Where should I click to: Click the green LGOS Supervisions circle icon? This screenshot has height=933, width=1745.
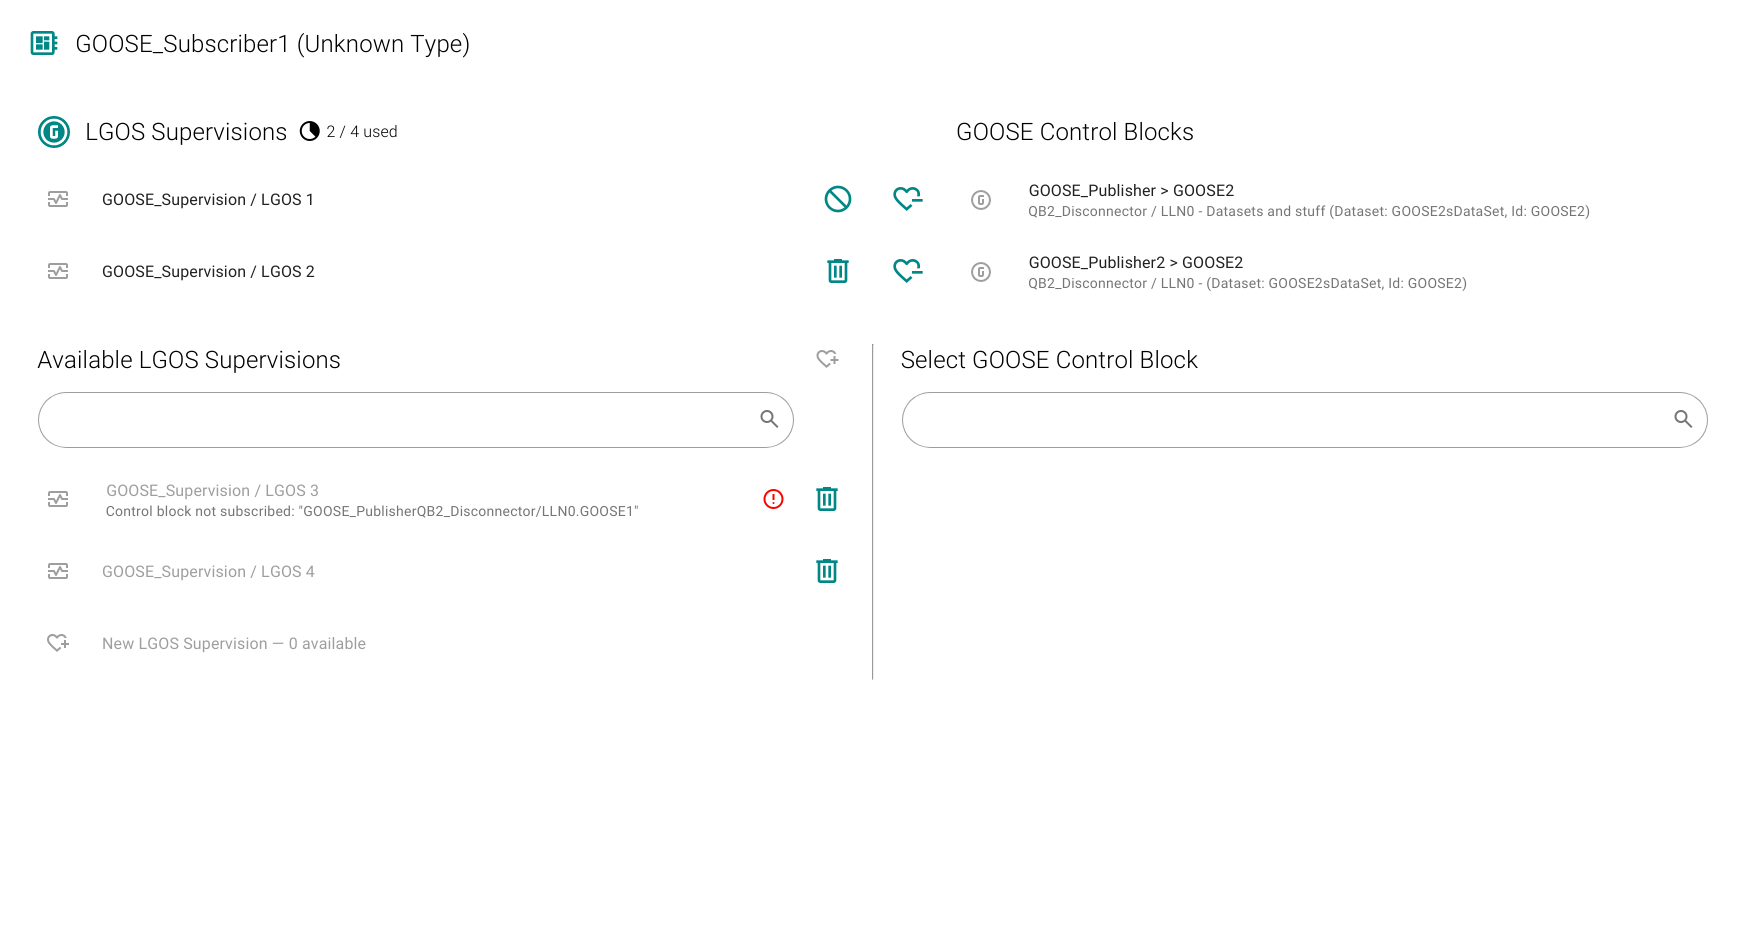point(54,132)
